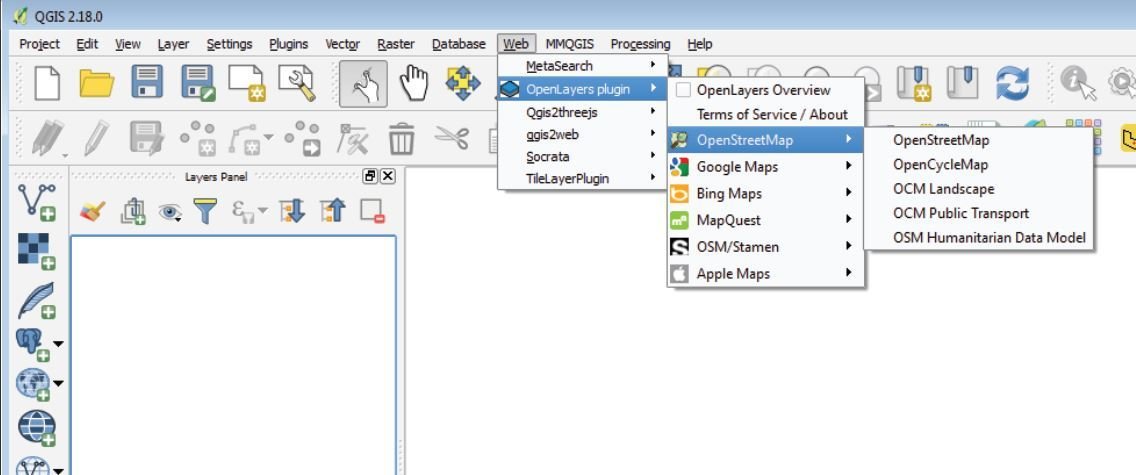The width and height of the screenshot is (1136, 475).
Task: Select the Add Feature tool icon
Action: point(198,138)
